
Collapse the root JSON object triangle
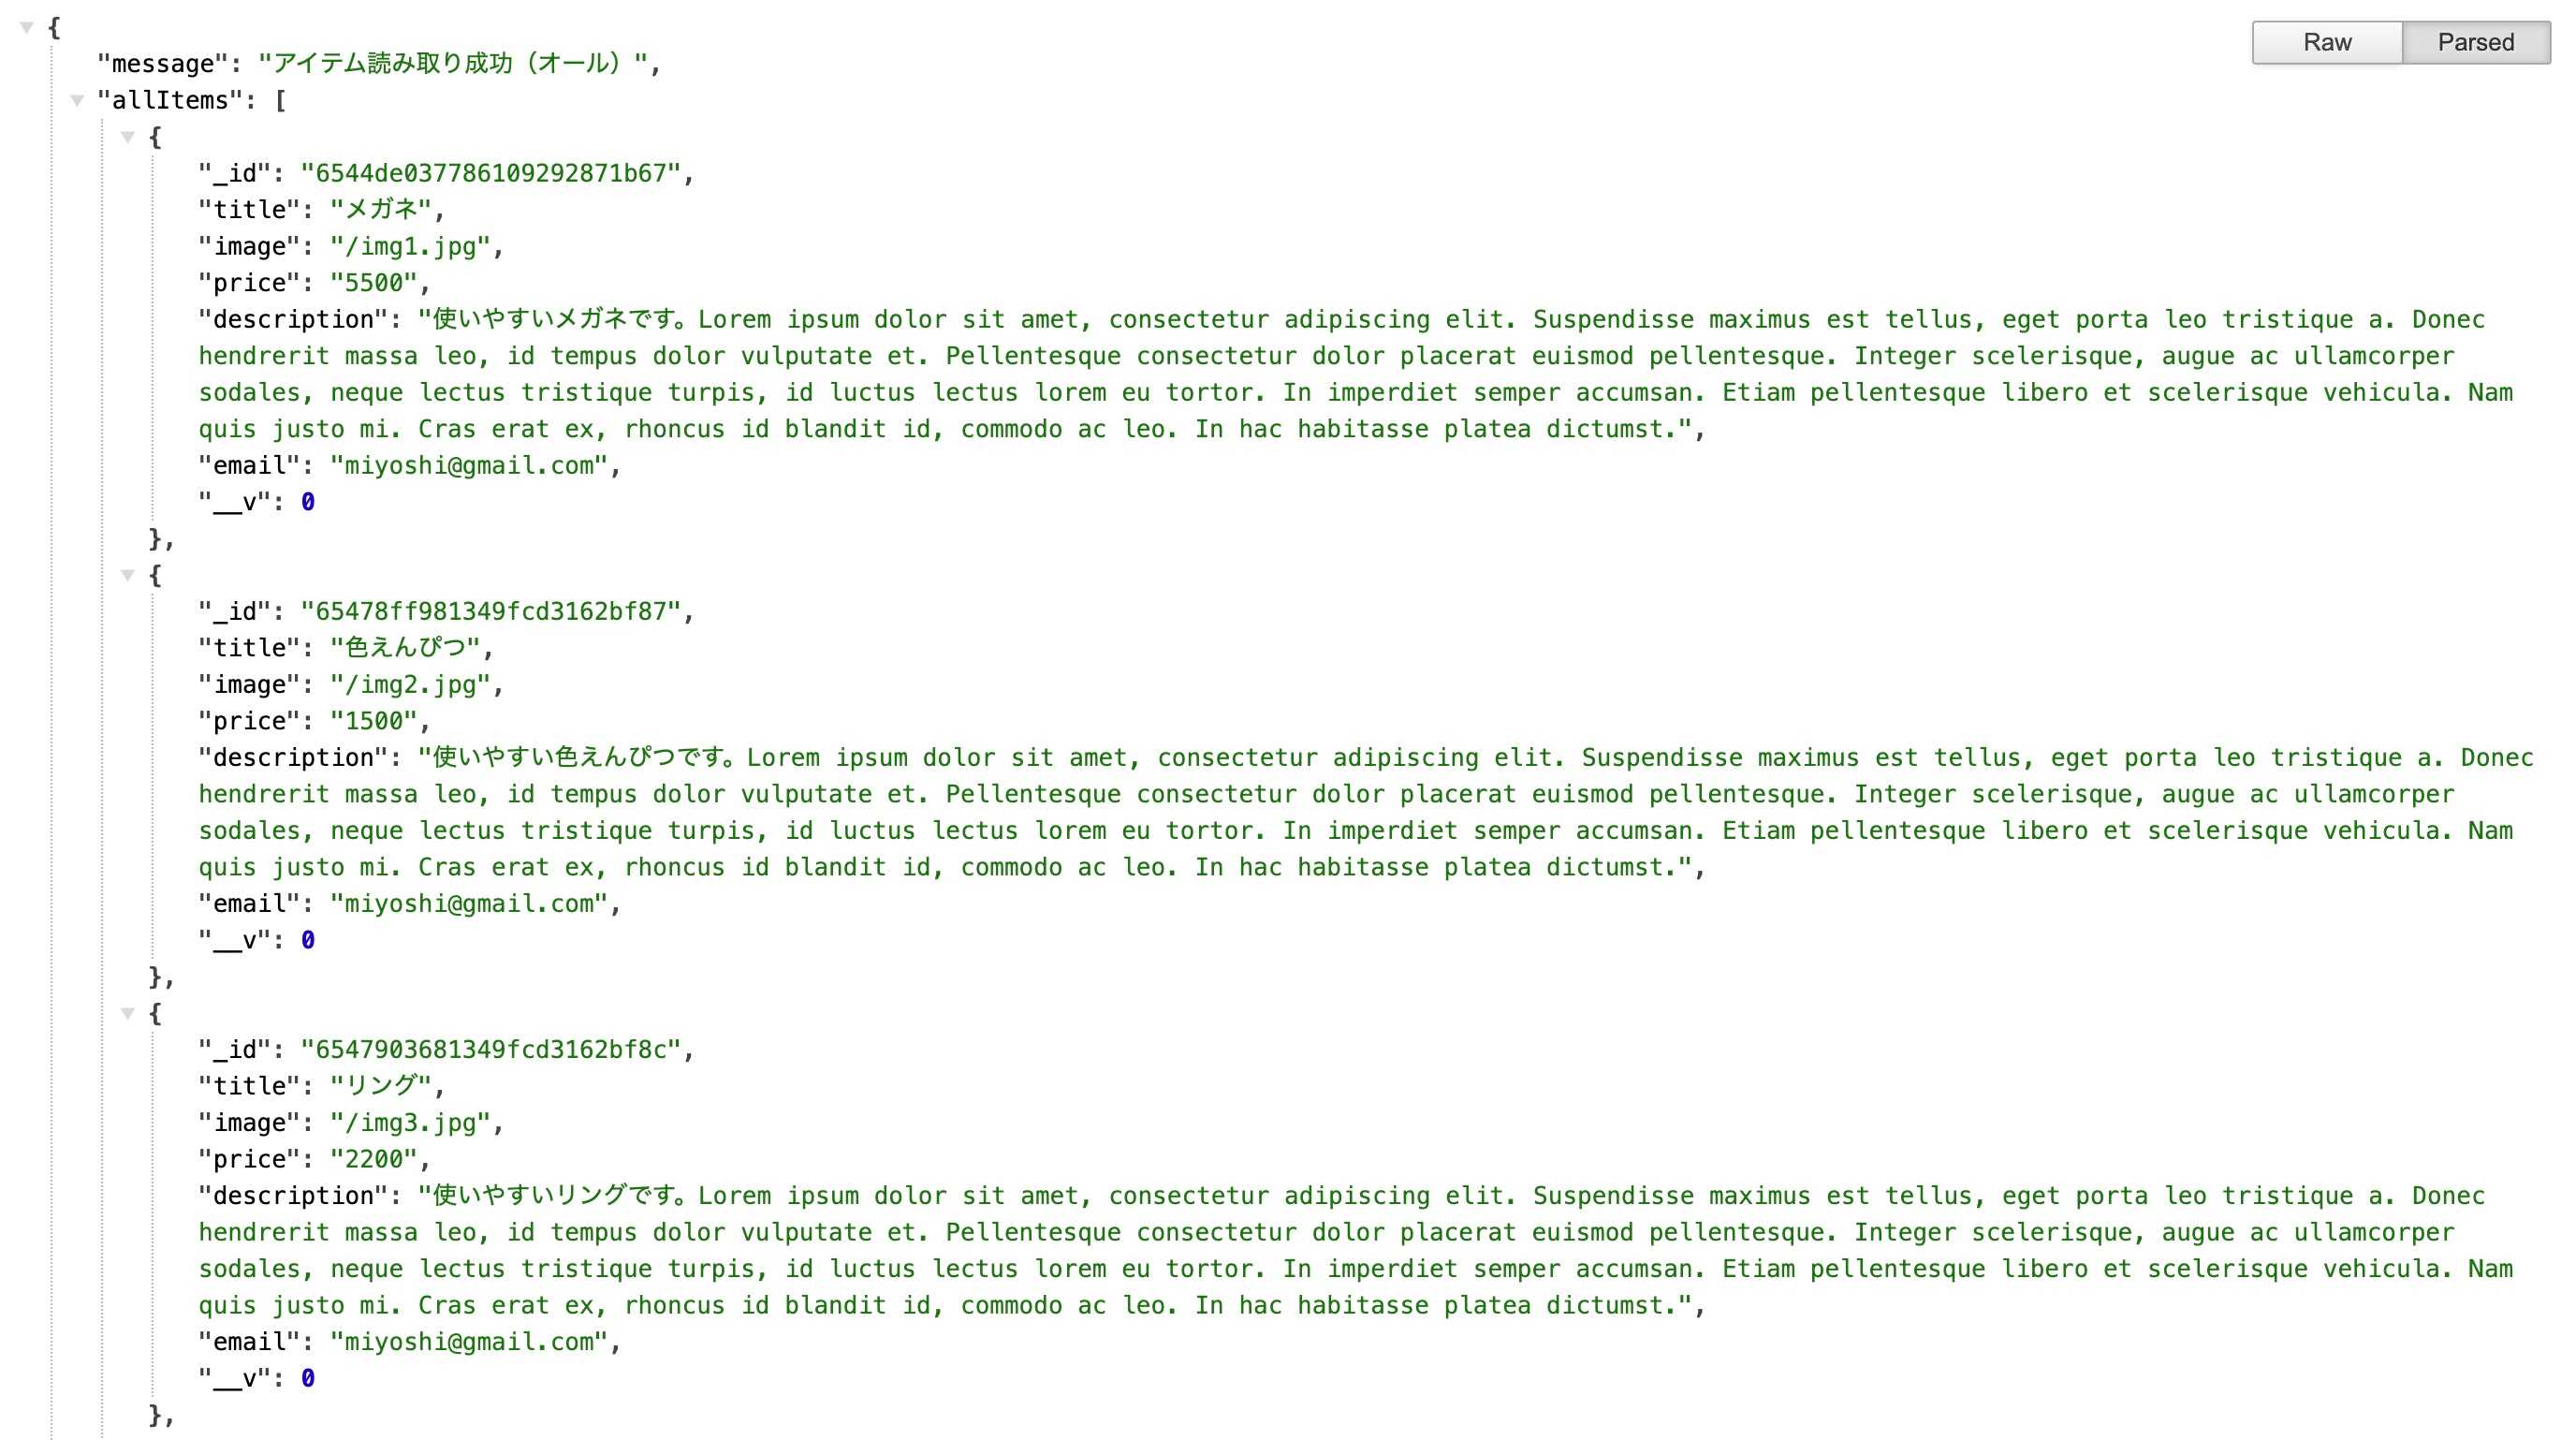pos(27,28)
